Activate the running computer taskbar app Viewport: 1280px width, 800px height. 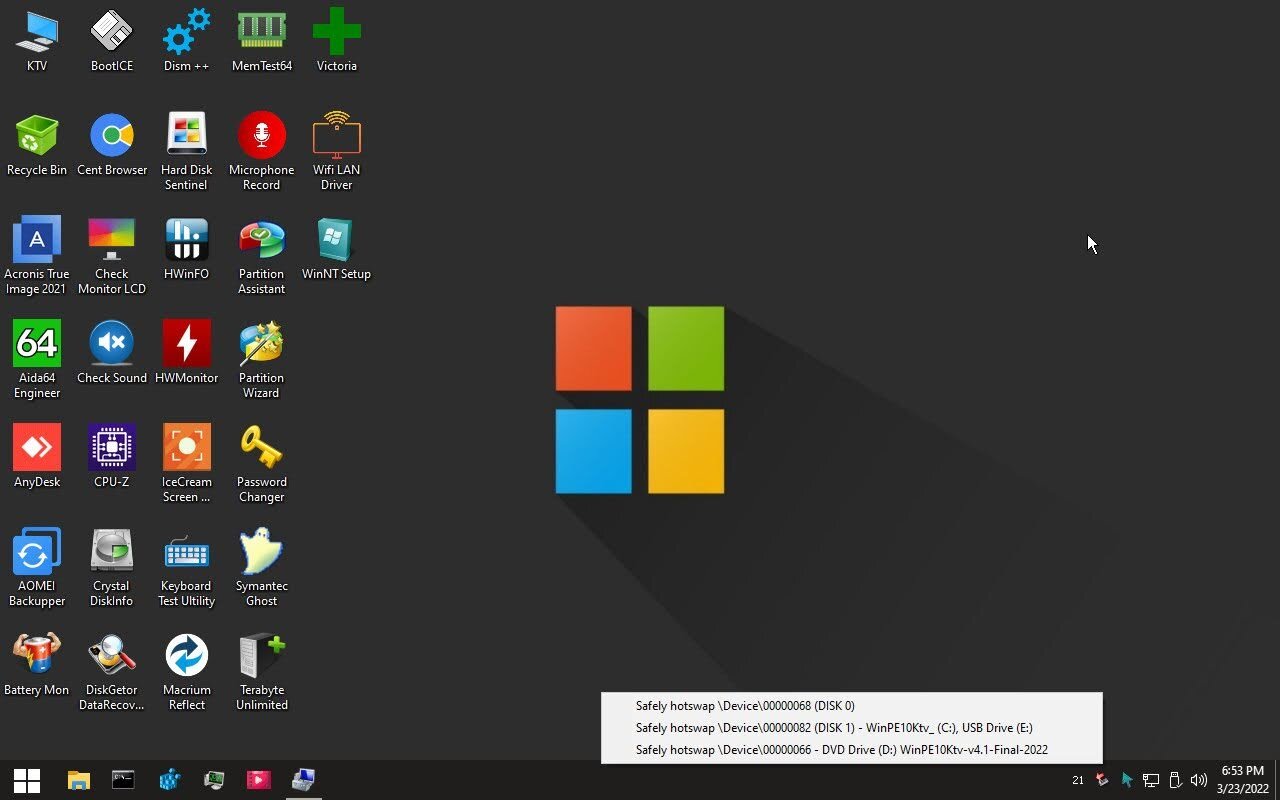tap(304, 780)
